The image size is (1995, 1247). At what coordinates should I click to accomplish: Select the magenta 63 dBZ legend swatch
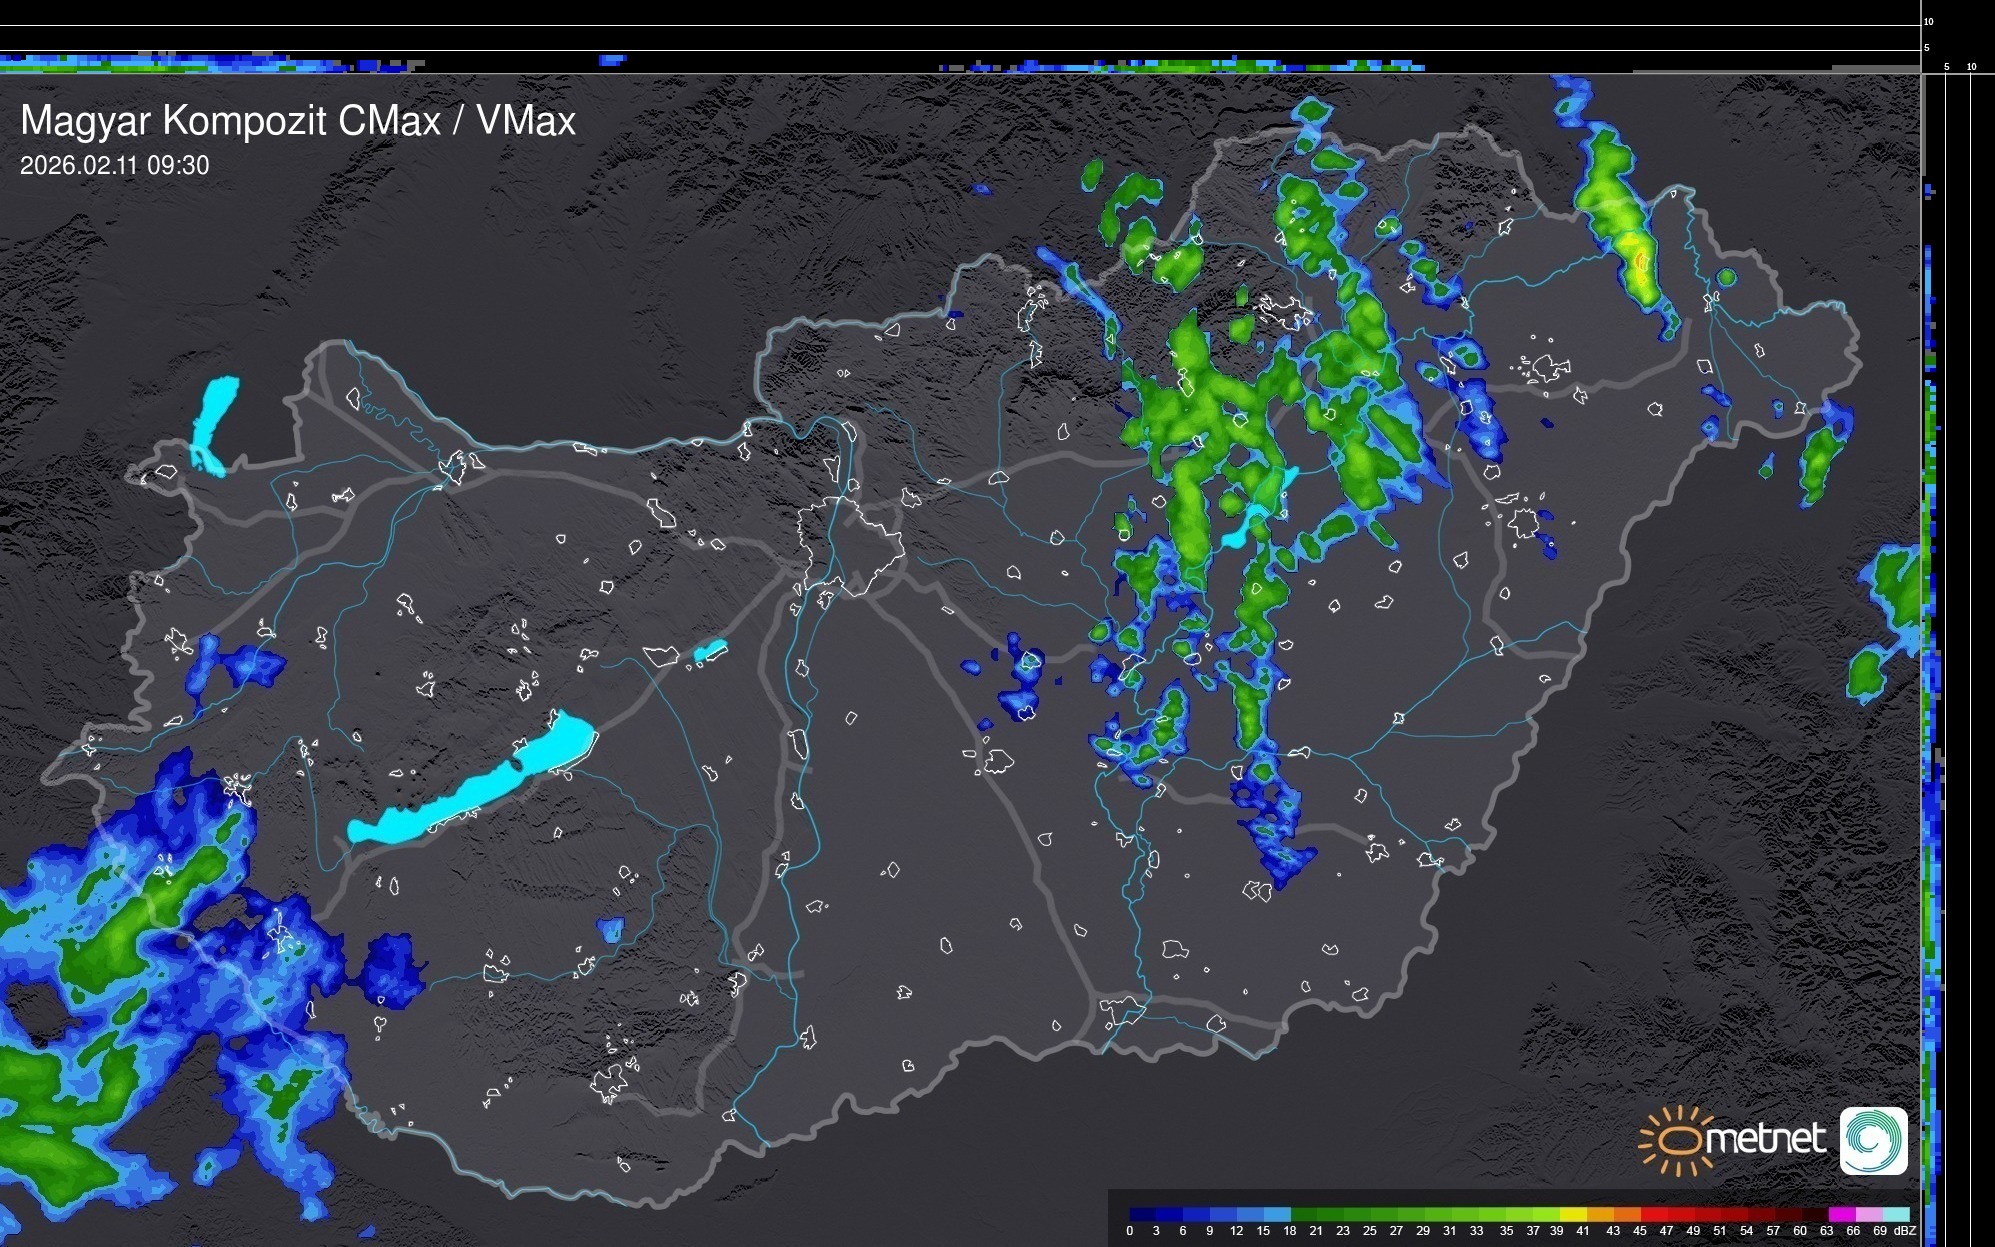[1843, 1214]
